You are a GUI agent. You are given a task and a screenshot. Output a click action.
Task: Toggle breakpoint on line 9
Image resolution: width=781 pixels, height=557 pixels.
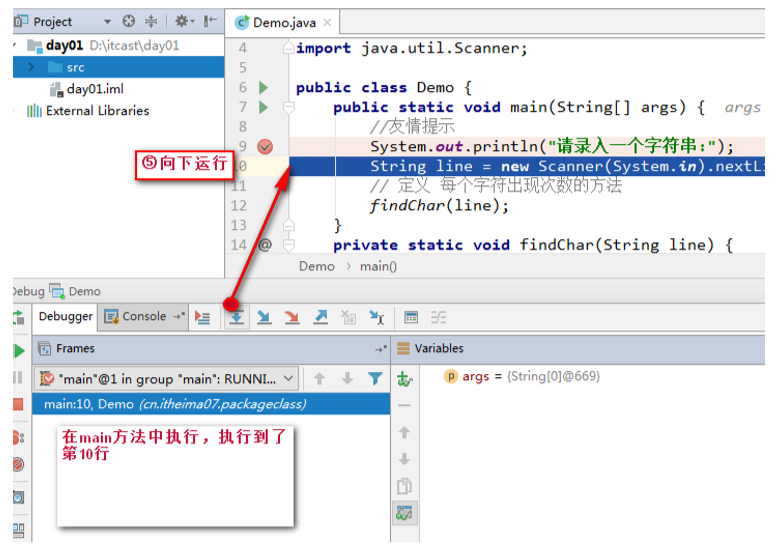(x=265, y=146)
